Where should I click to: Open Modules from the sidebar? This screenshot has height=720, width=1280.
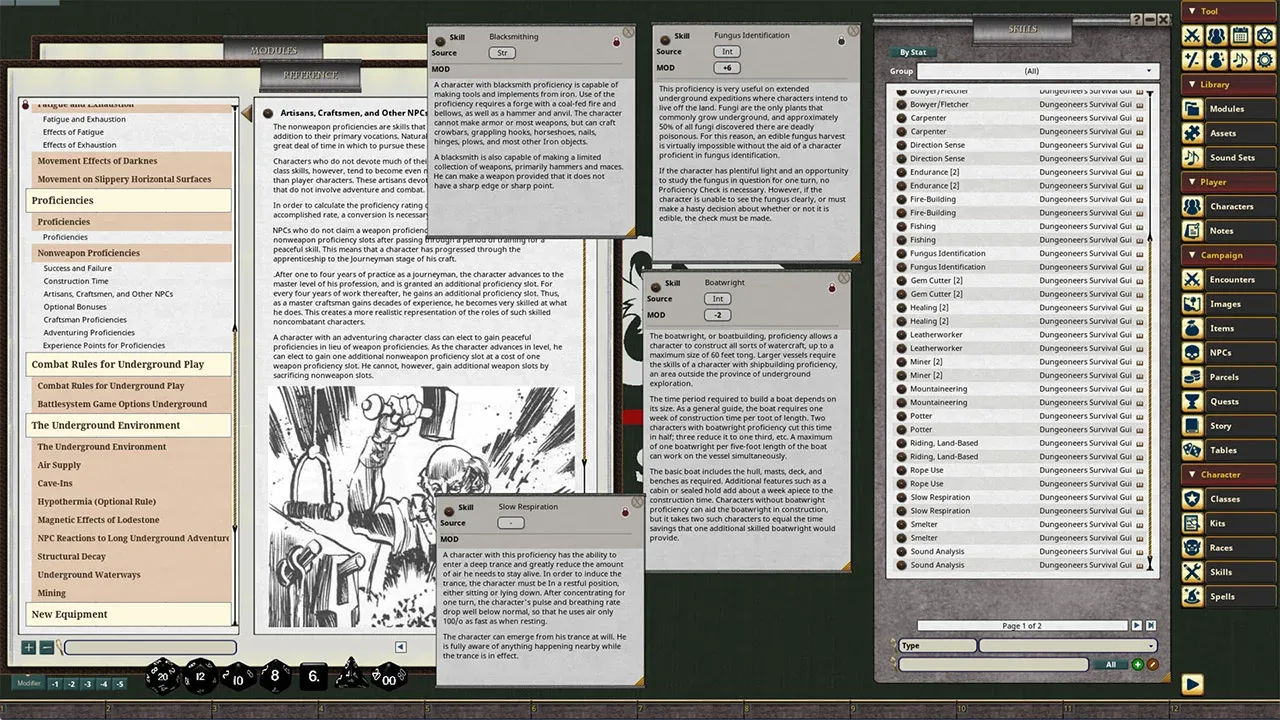tap(1229, 109)
